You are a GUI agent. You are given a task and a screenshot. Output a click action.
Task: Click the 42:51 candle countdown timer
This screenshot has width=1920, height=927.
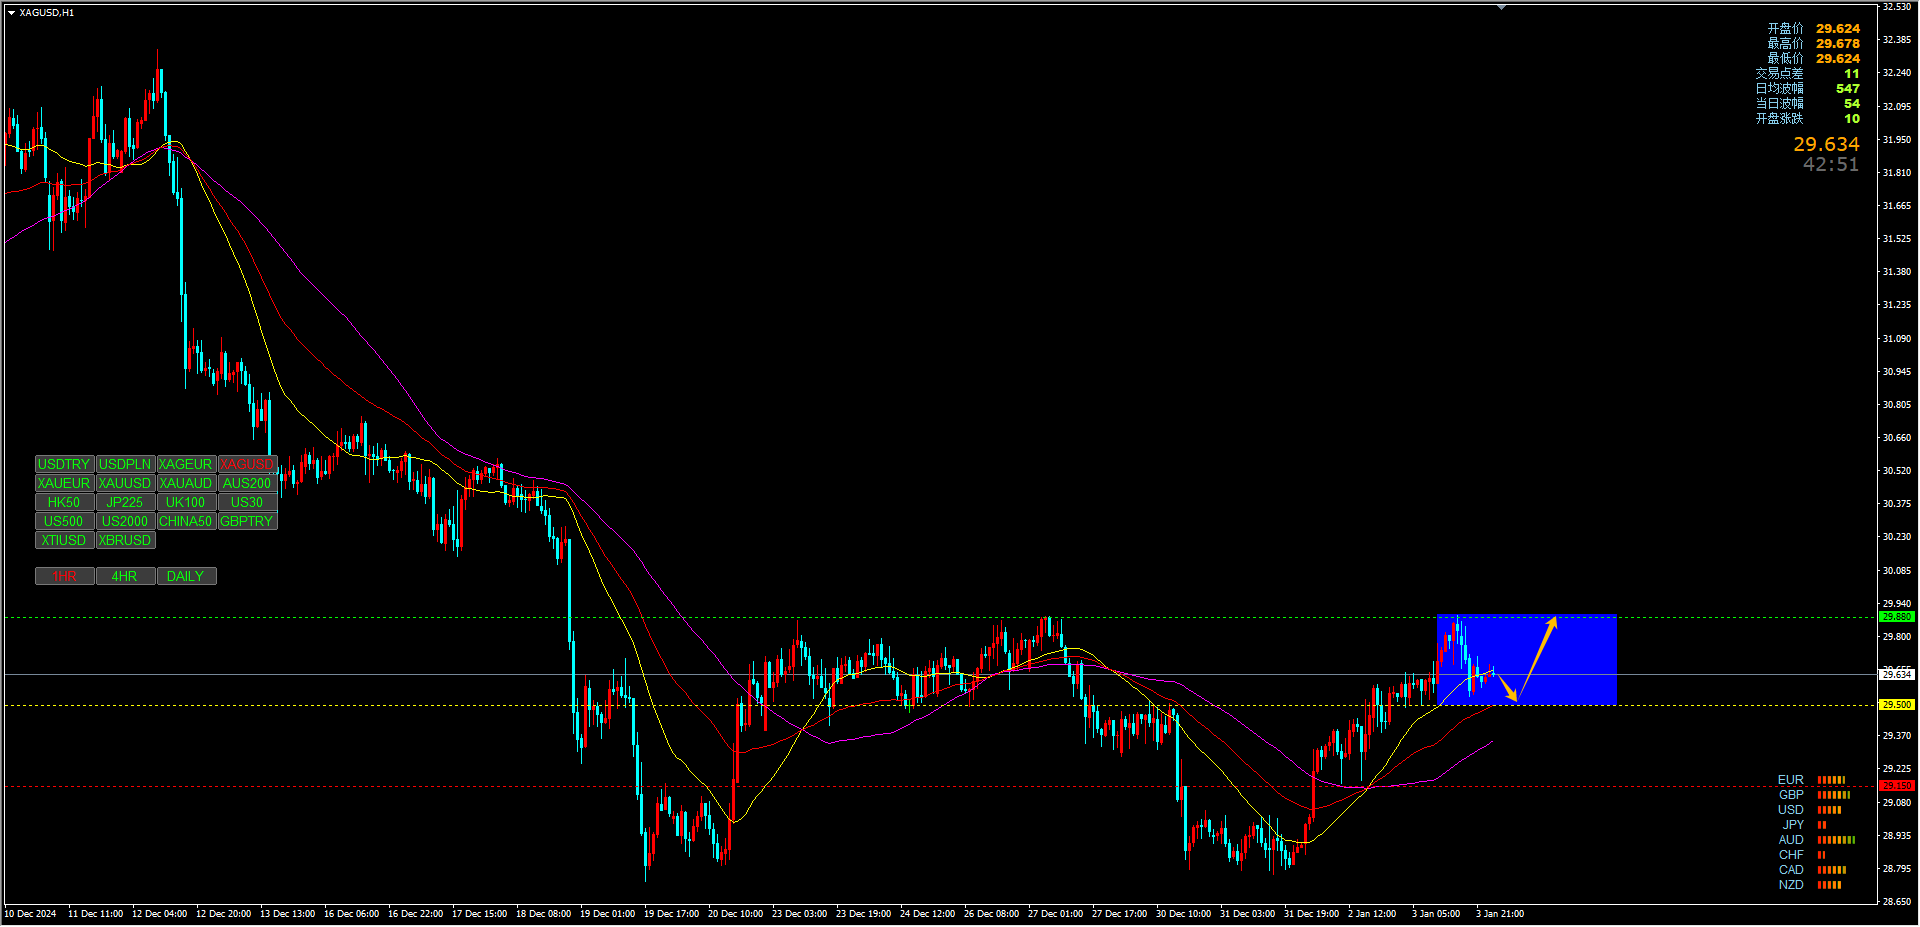[x=1831, y=165]
